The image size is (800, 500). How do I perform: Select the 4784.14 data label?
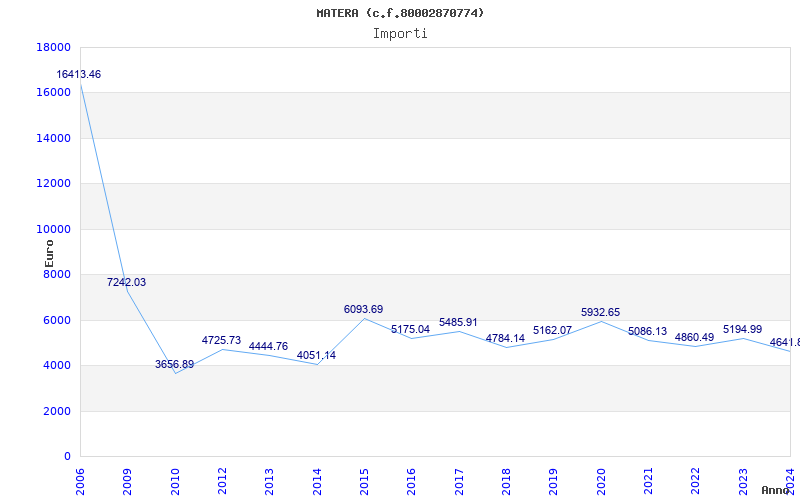(505, 338)
